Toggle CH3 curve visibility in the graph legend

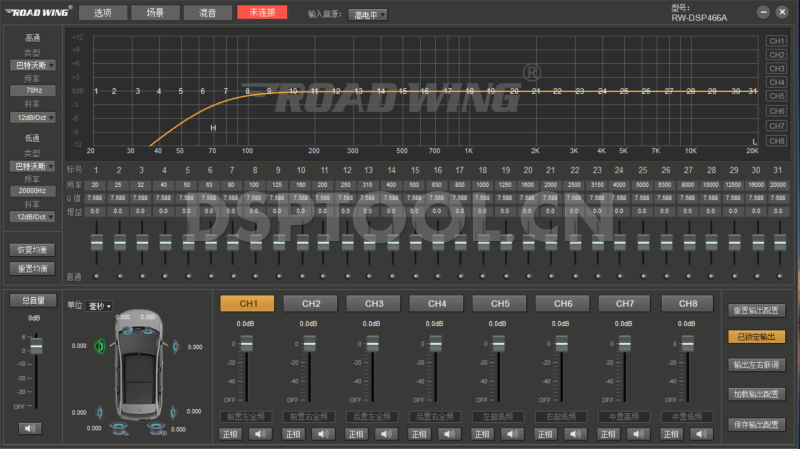[x=776, y=69]
